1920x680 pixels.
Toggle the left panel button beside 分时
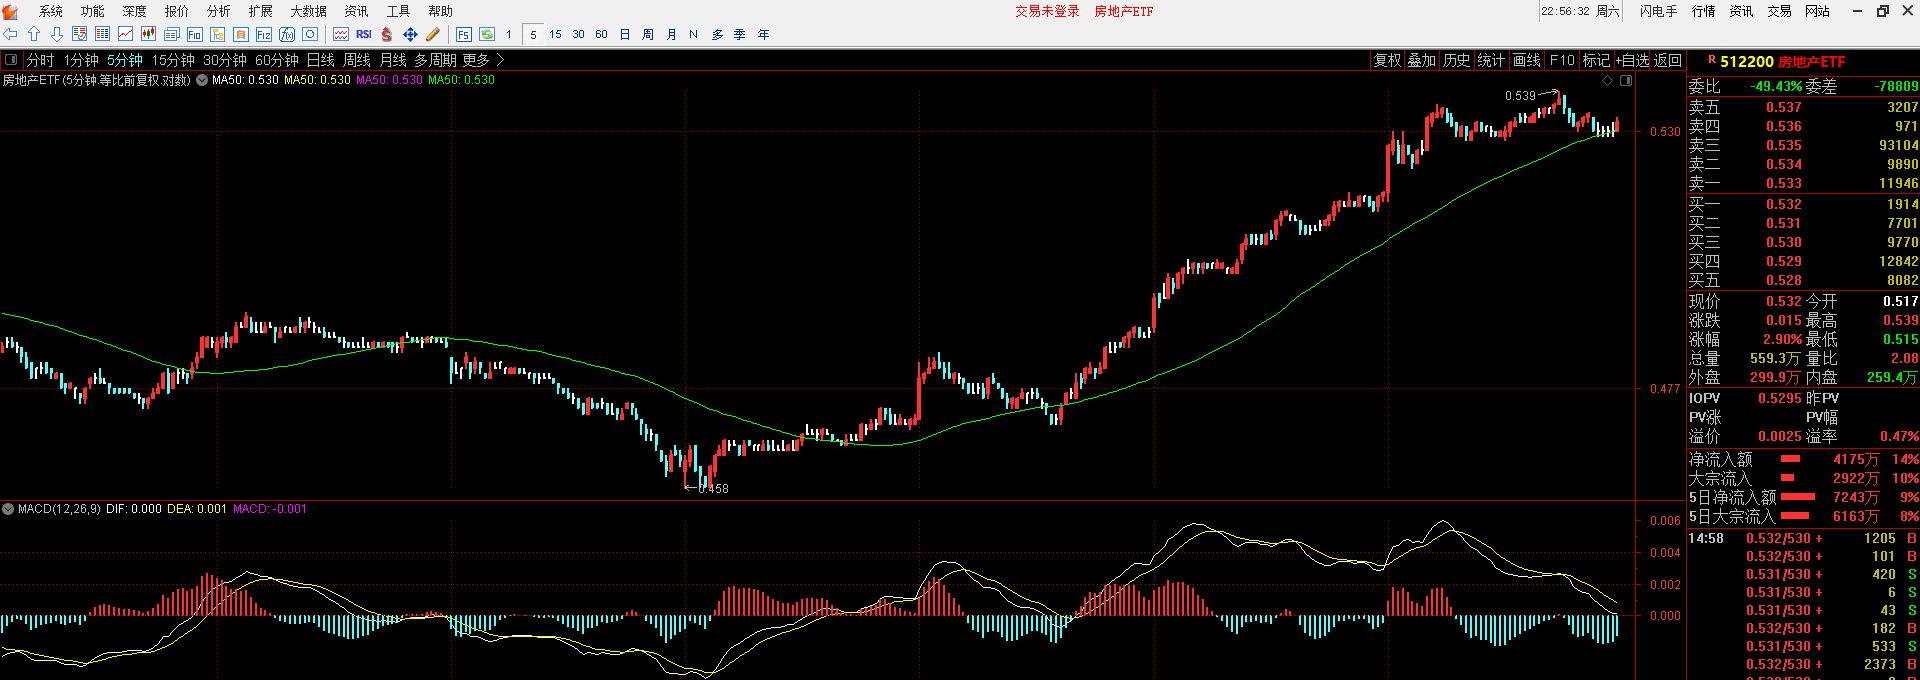click(x=11, y=60)
